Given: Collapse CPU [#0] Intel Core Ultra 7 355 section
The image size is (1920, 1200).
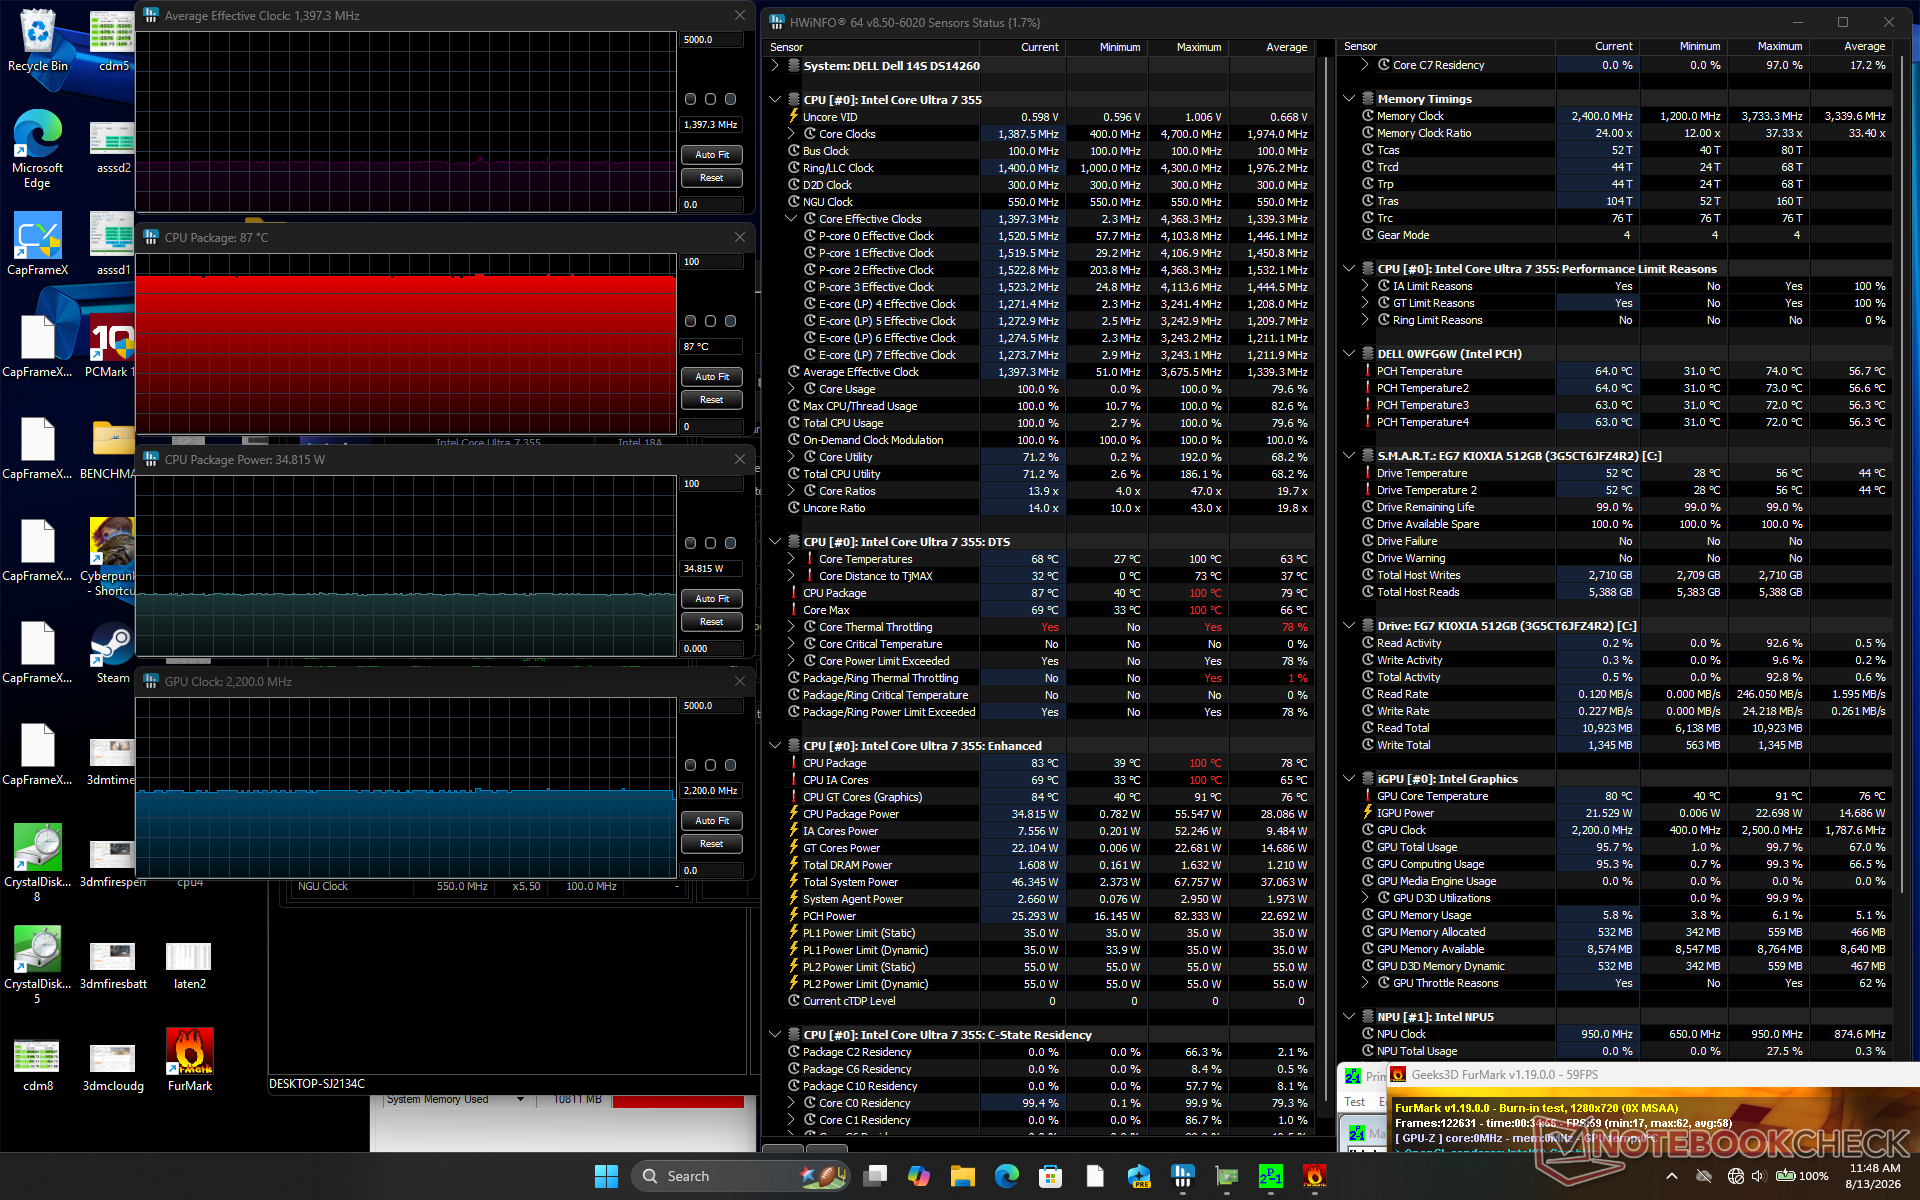Looking at the screenshot, I should coord(775,100).
